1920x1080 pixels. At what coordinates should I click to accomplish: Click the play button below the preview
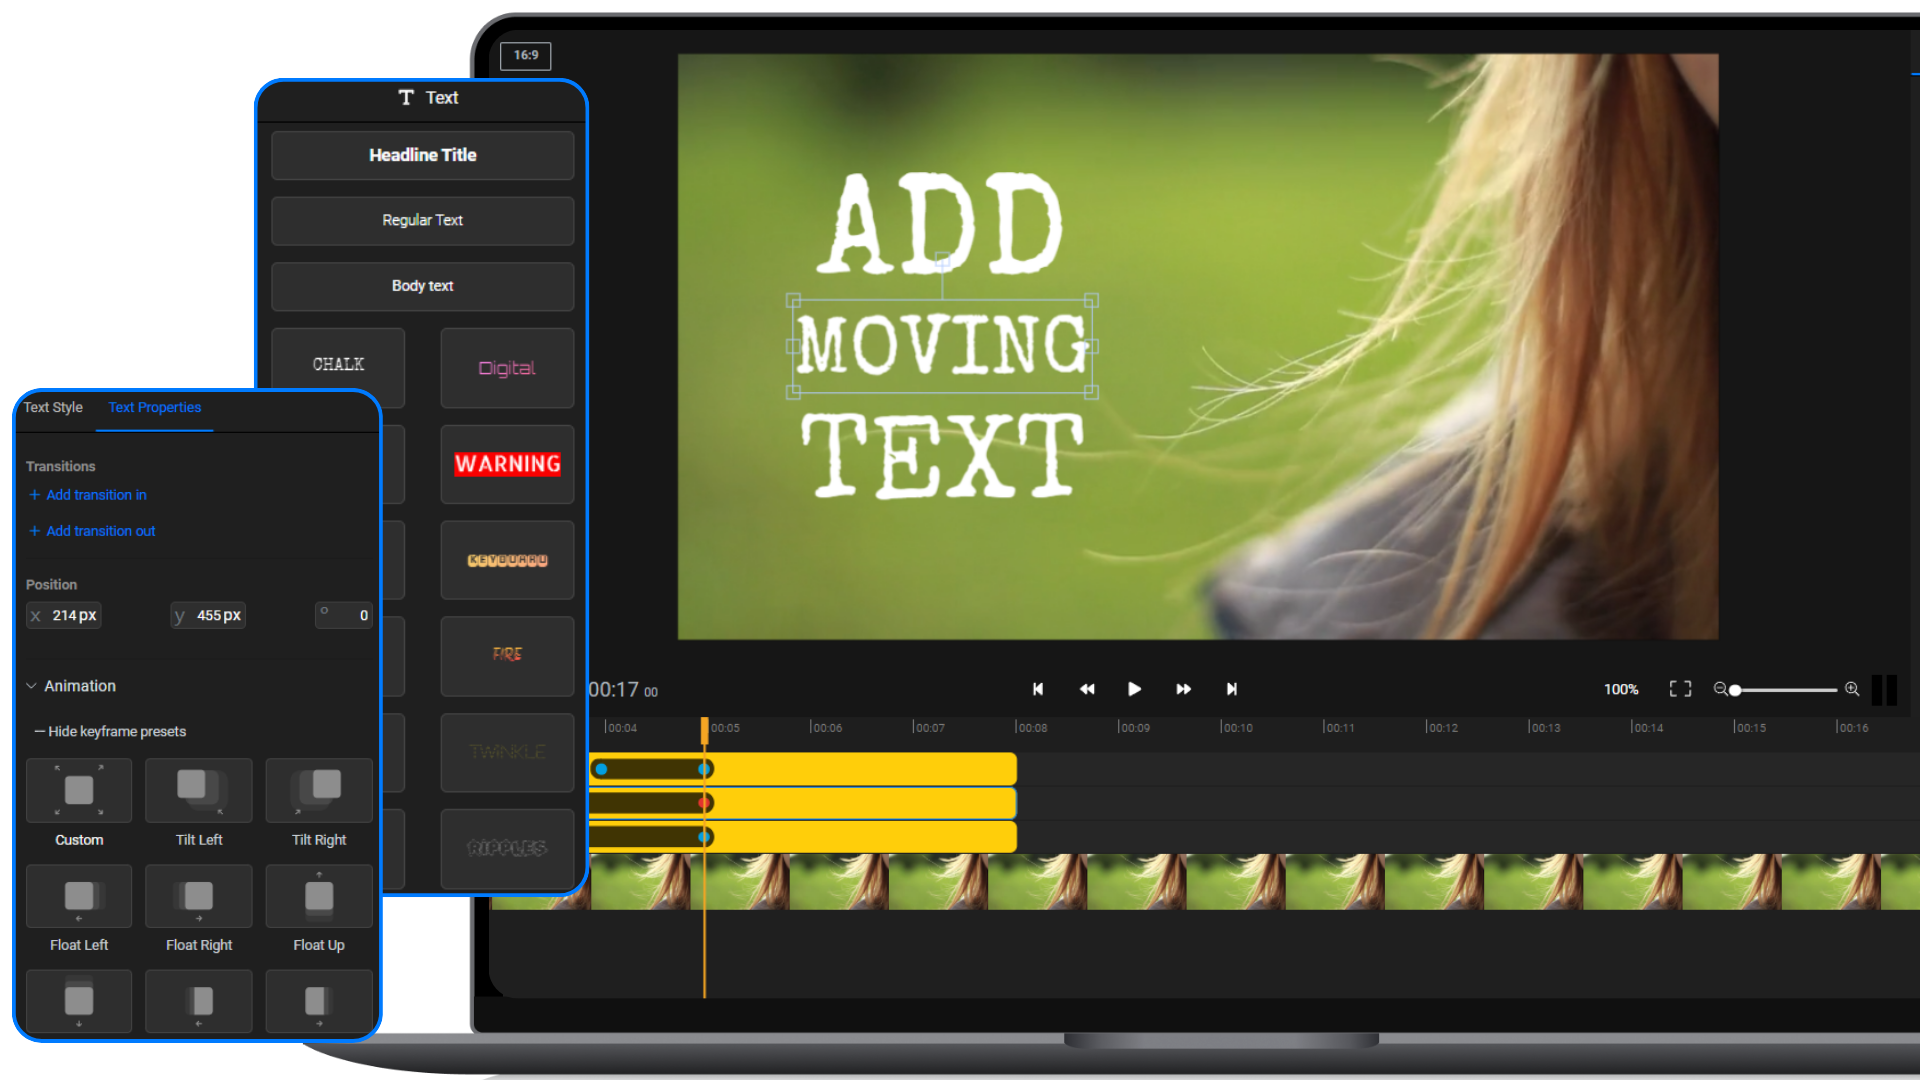coord(1134,689)
